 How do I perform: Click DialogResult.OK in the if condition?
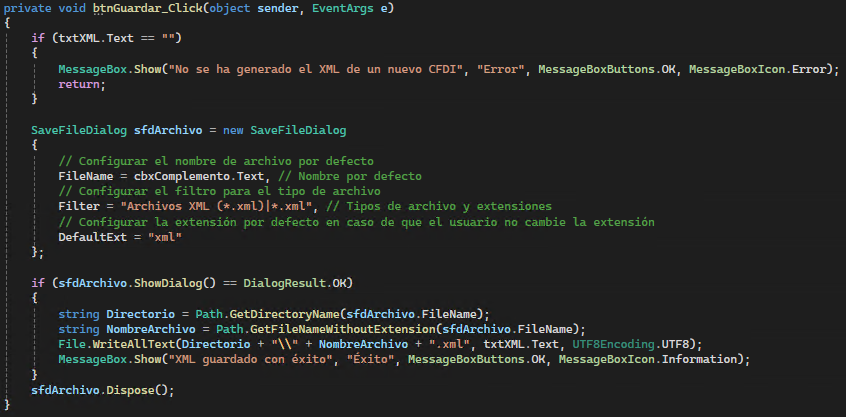point(295,283)
